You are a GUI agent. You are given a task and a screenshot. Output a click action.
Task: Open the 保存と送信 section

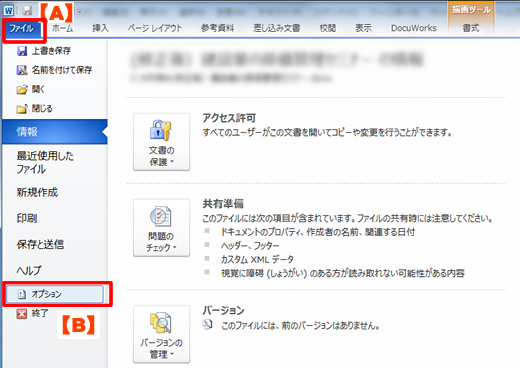coord(40,244)
